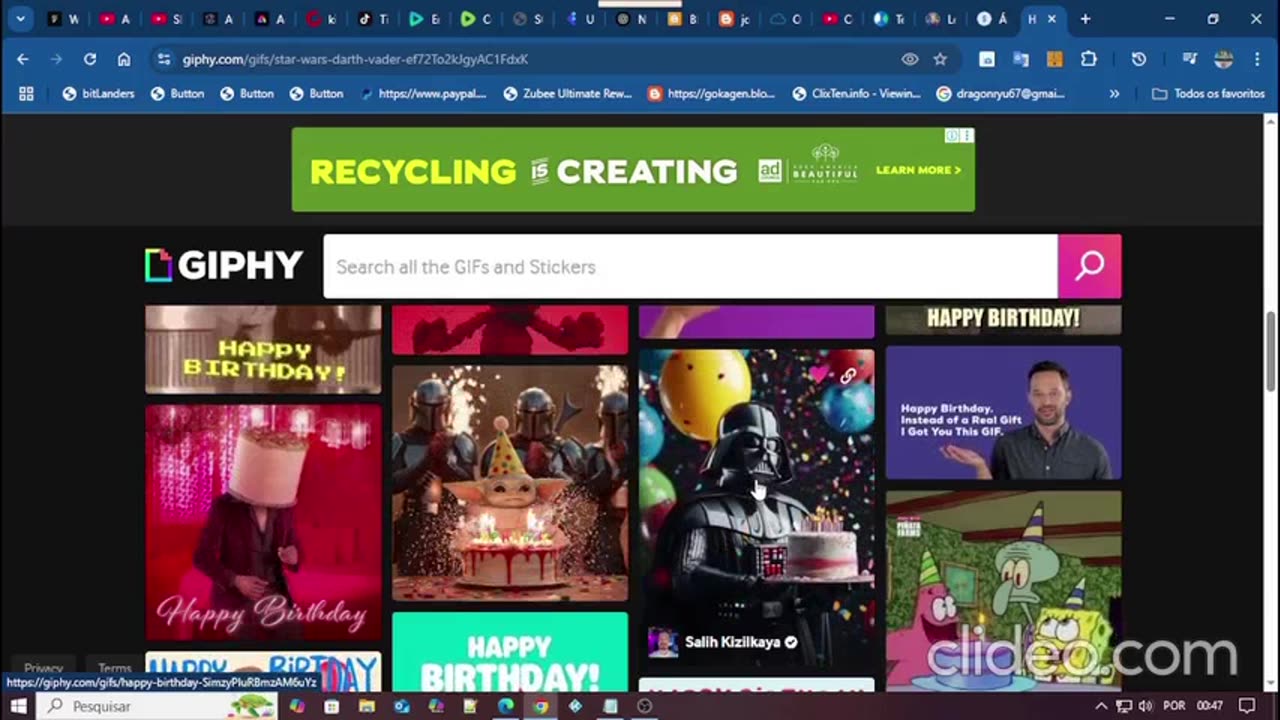Click the link icon on Darth Vader GIF
Screen dimensions: 1280x720
point(848,376)
